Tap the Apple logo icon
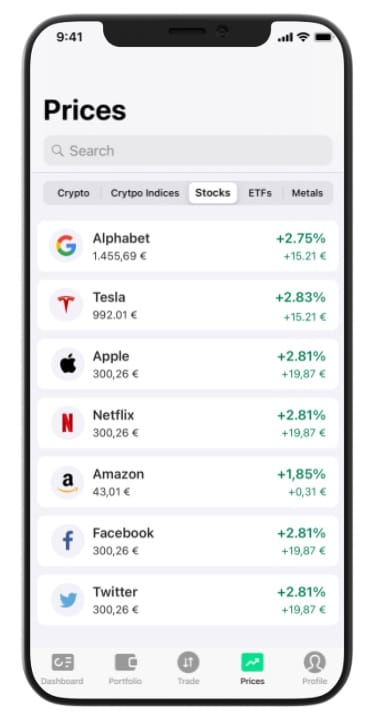The image size is (370, 723). tap(67, 364)
